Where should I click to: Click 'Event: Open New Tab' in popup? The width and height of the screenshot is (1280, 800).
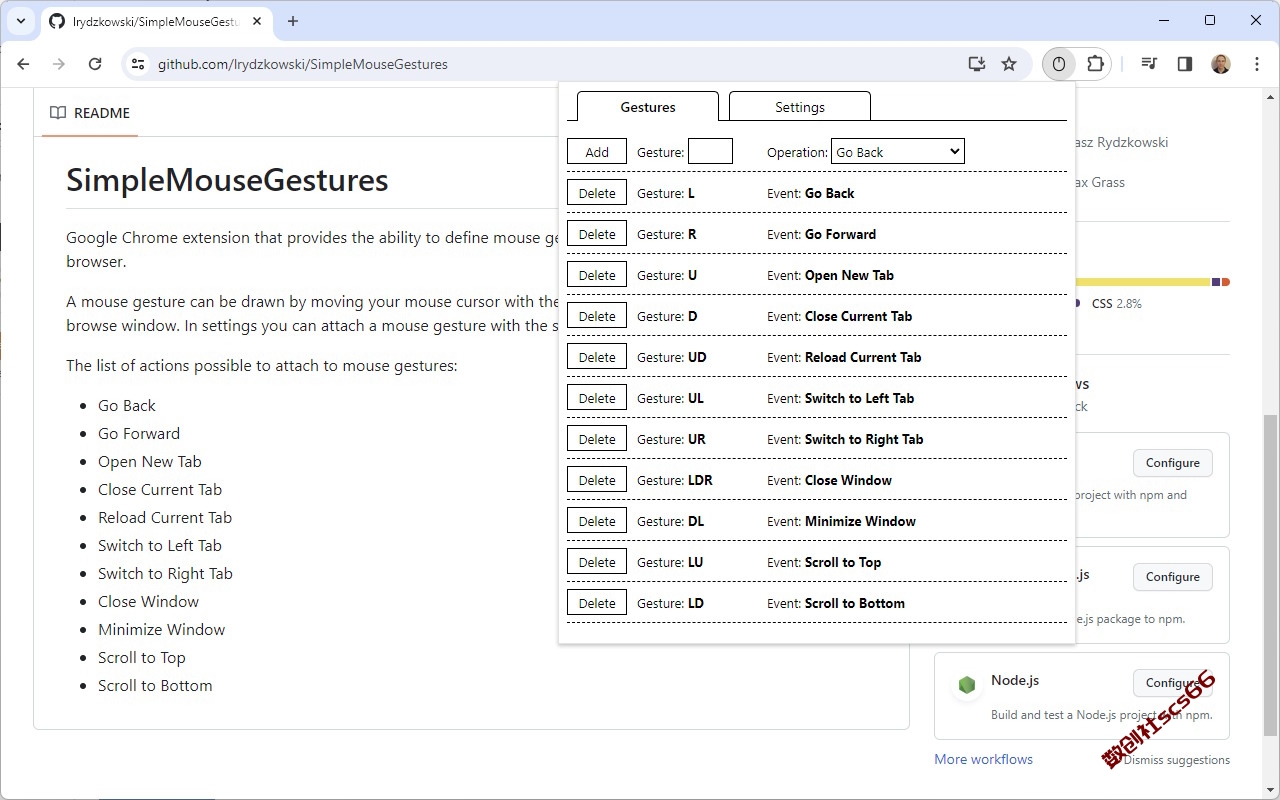pyautogui.click(x=830, y=275)
